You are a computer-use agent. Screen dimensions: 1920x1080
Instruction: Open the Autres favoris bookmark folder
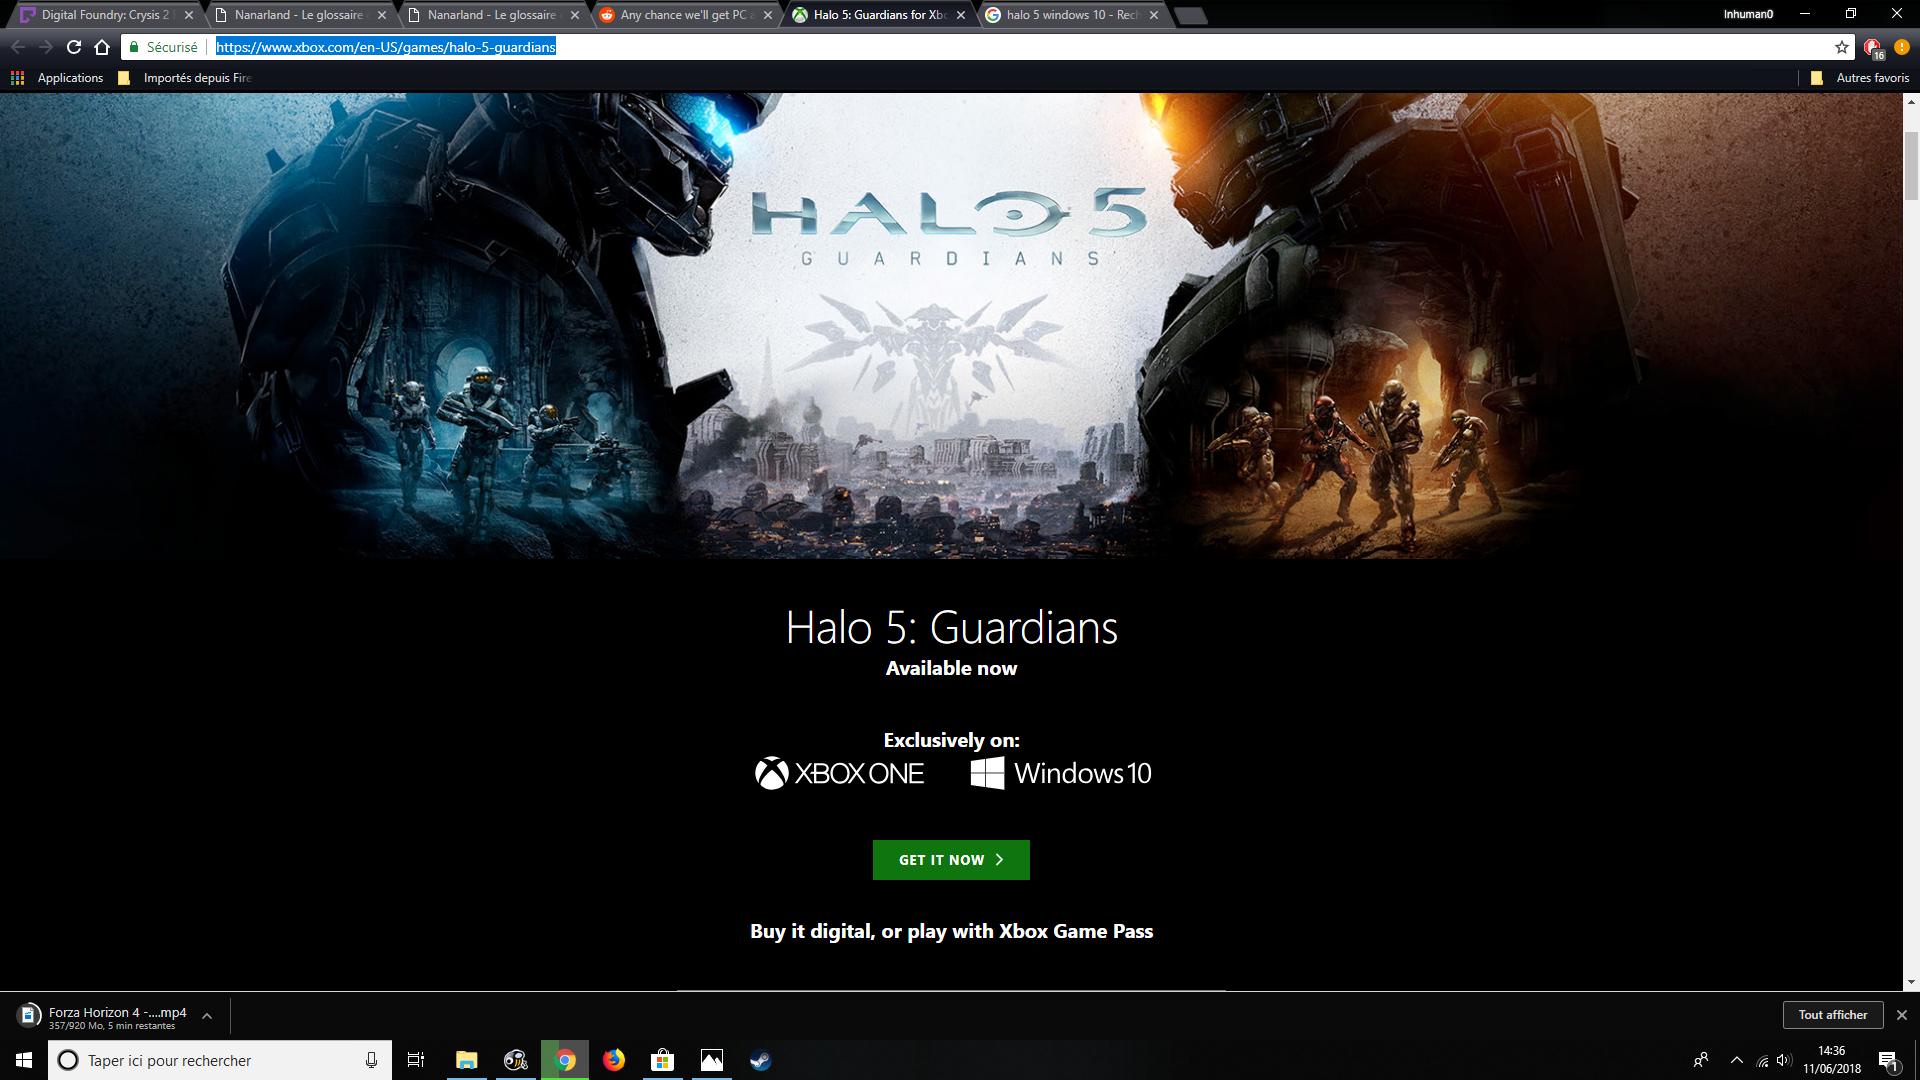pyautogui.click(x=1860, y=78)
